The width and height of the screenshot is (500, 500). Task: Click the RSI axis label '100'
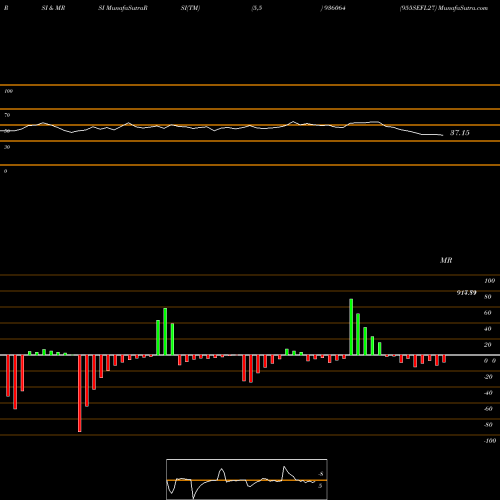pos(8,91)
